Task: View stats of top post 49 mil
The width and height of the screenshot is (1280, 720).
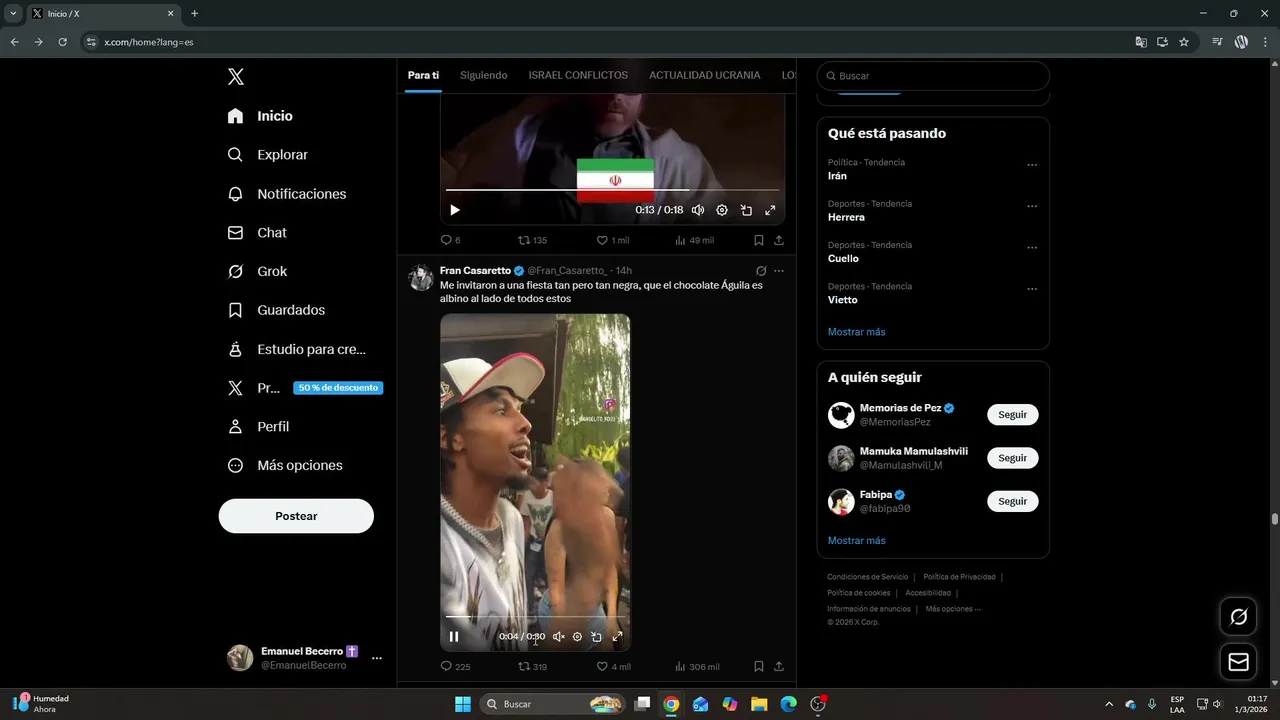Action: (x=694, y=240)
